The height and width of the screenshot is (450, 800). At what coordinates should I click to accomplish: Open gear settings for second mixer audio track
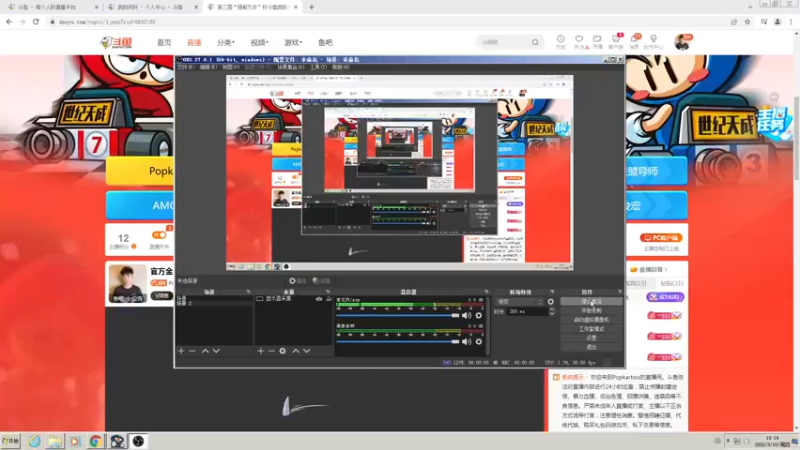pyautogui.click(x=479, y=342)
